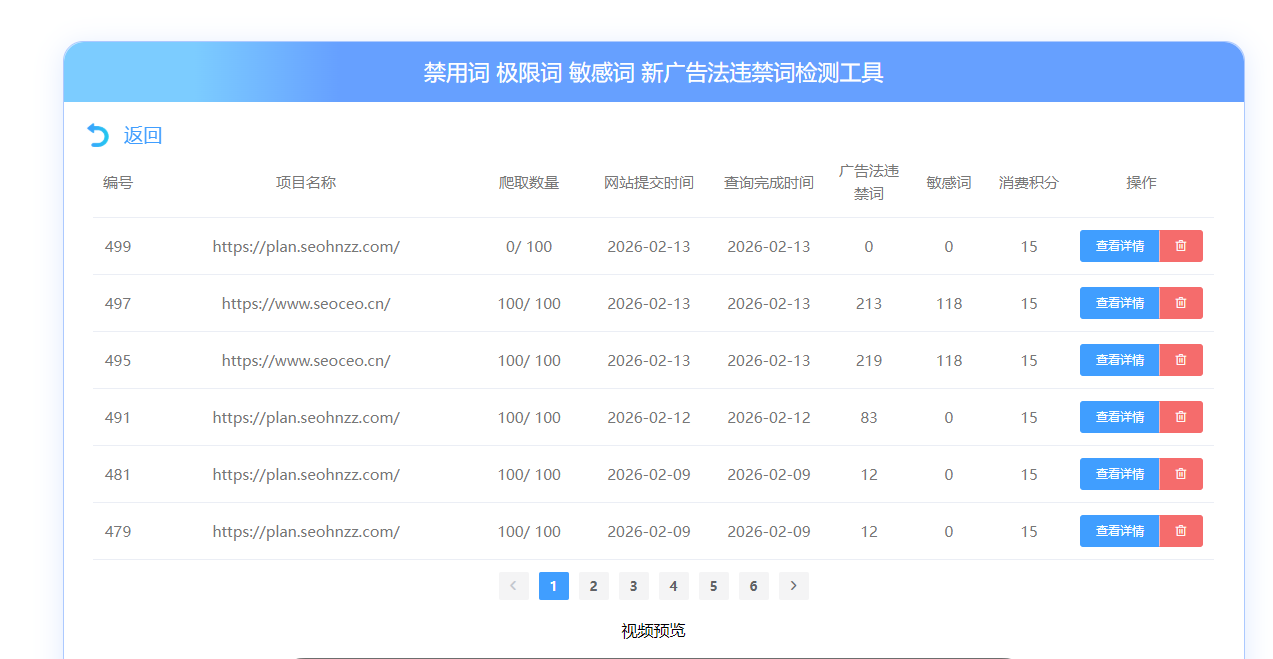The height and width of the screenshot is (659, 1273).
Task: Click the trash icon for project 497
Action: [x=1180, y=302]
